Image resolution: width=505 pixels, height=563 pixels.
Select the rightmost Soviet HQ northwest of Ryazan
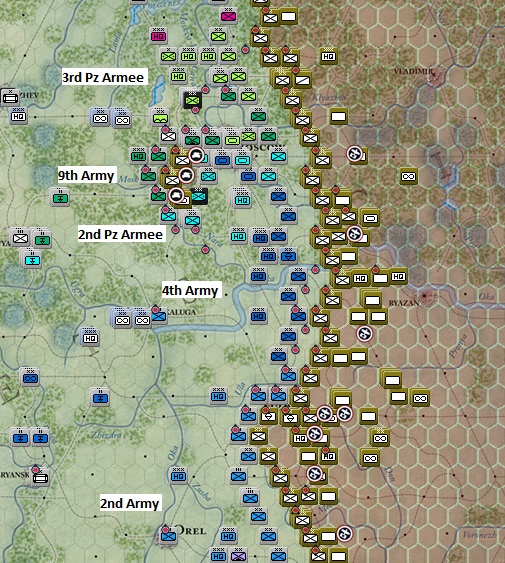coord(398,276)
